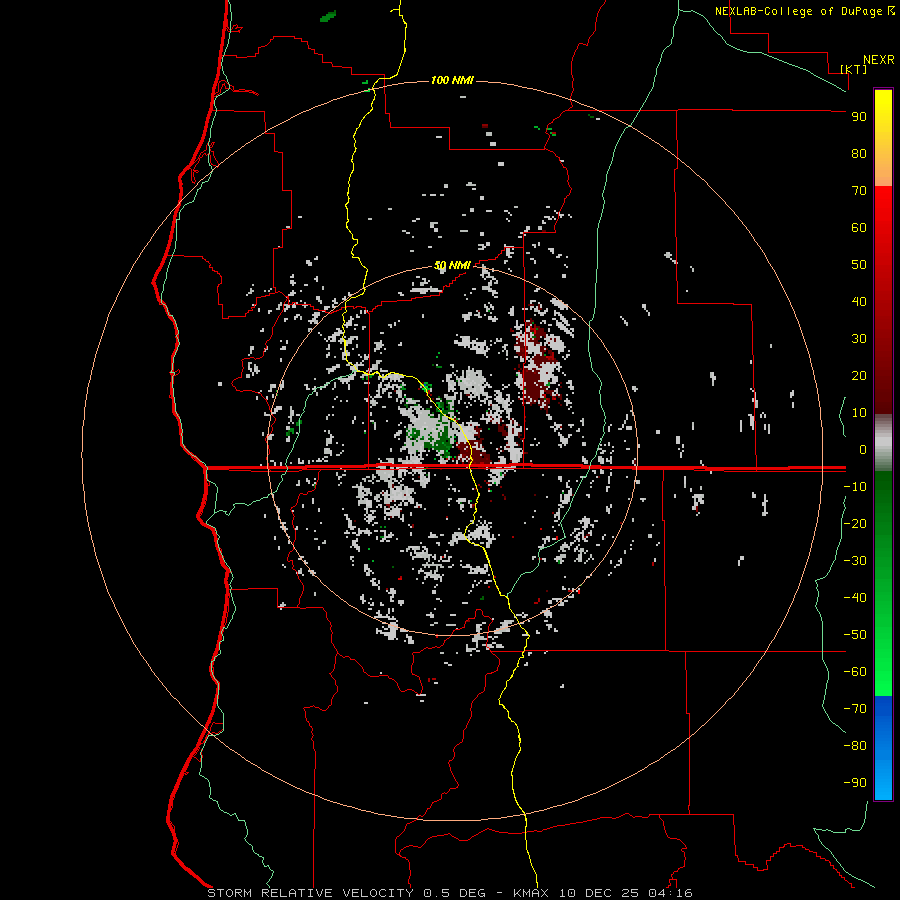
Task: Click the 100 NMI range ring label
Action: (452, 80)
